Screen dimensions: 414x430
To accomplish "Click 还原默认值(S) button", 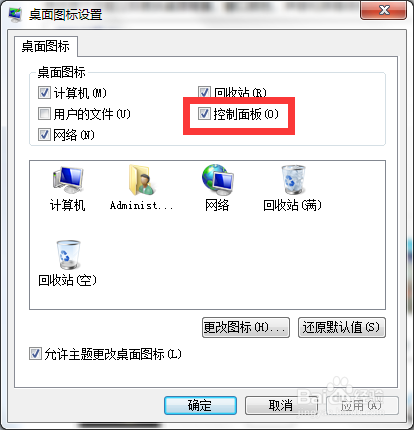I will pos(342,327).
